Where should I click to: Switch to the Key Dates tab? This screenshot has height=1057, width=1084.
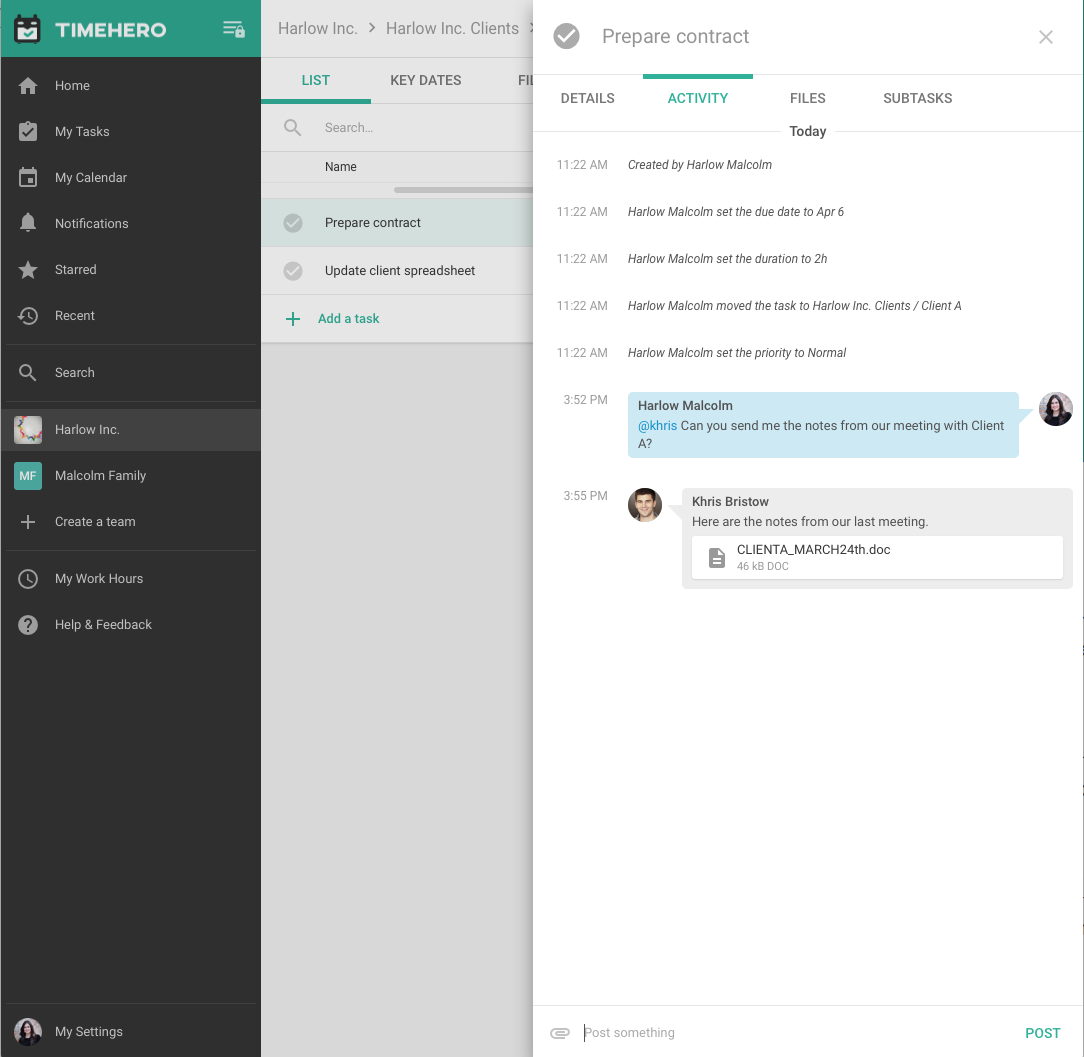point(426,80)
